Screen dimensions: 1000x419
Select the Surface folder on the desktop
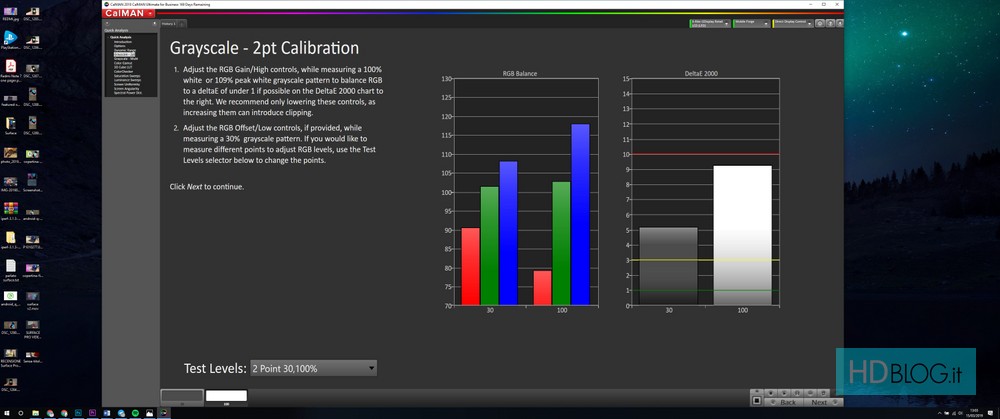pos(10,125)
